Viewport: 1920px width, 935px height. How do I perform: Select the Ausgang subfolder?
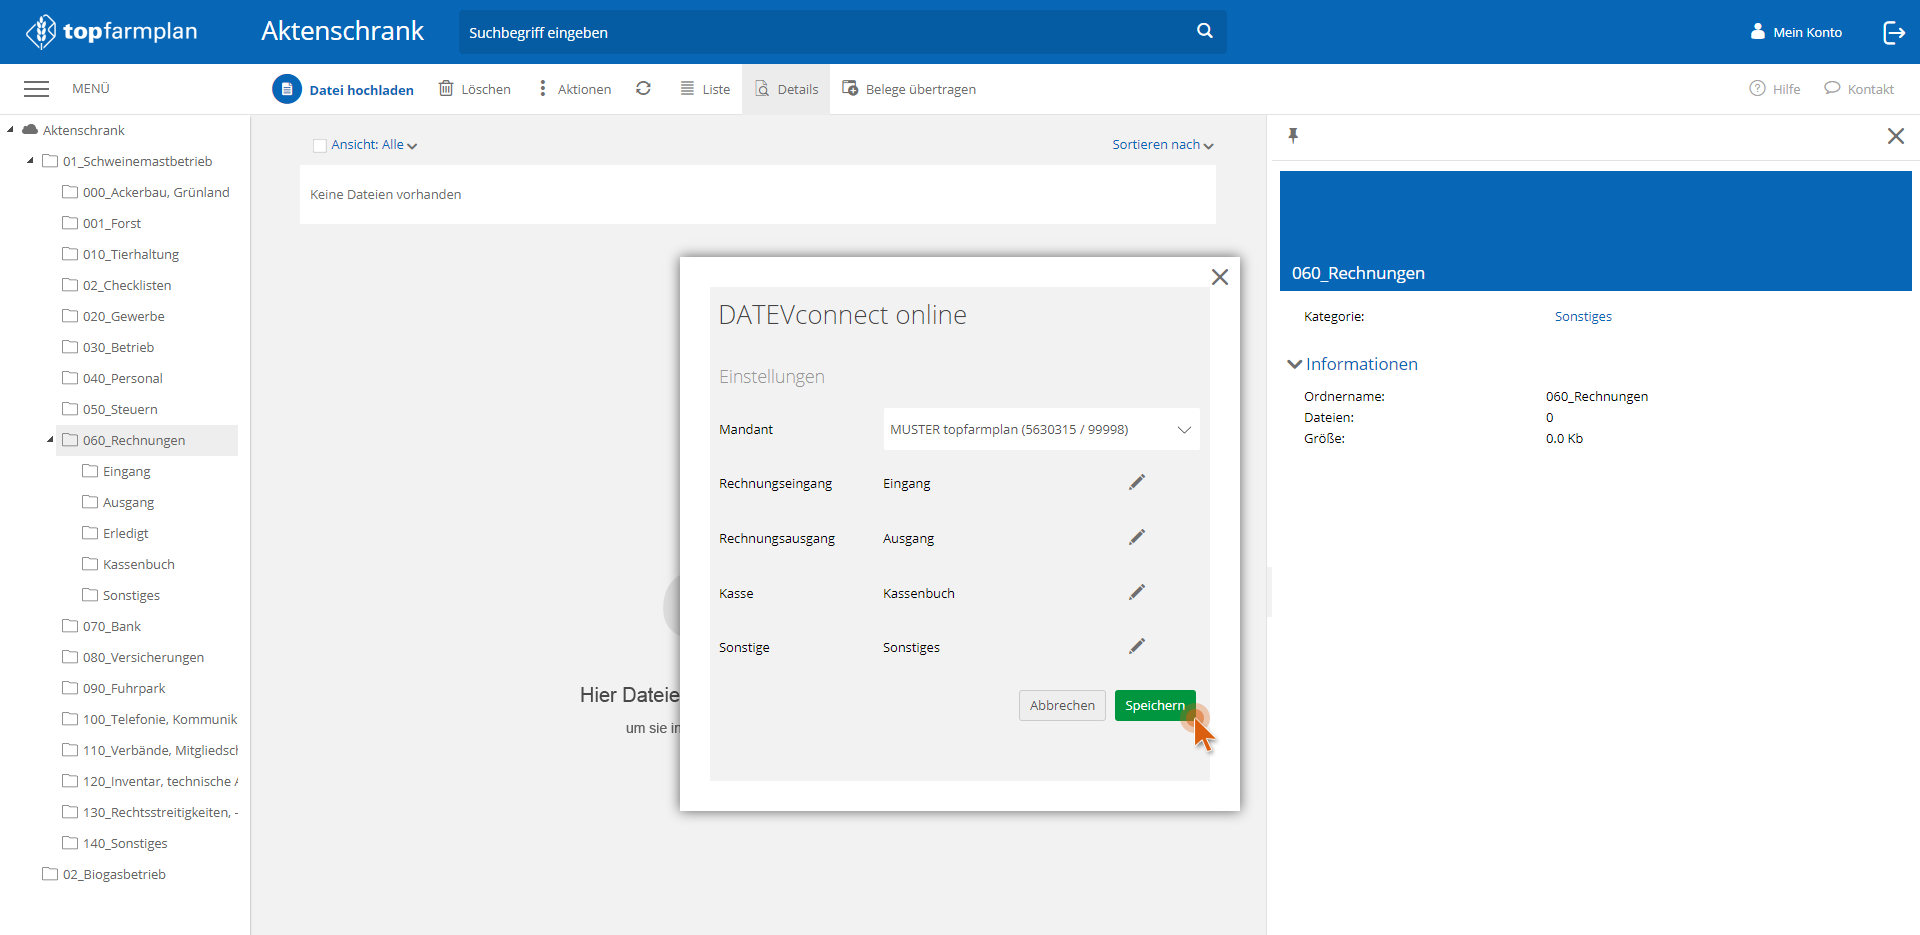click(x=119, y=502)
